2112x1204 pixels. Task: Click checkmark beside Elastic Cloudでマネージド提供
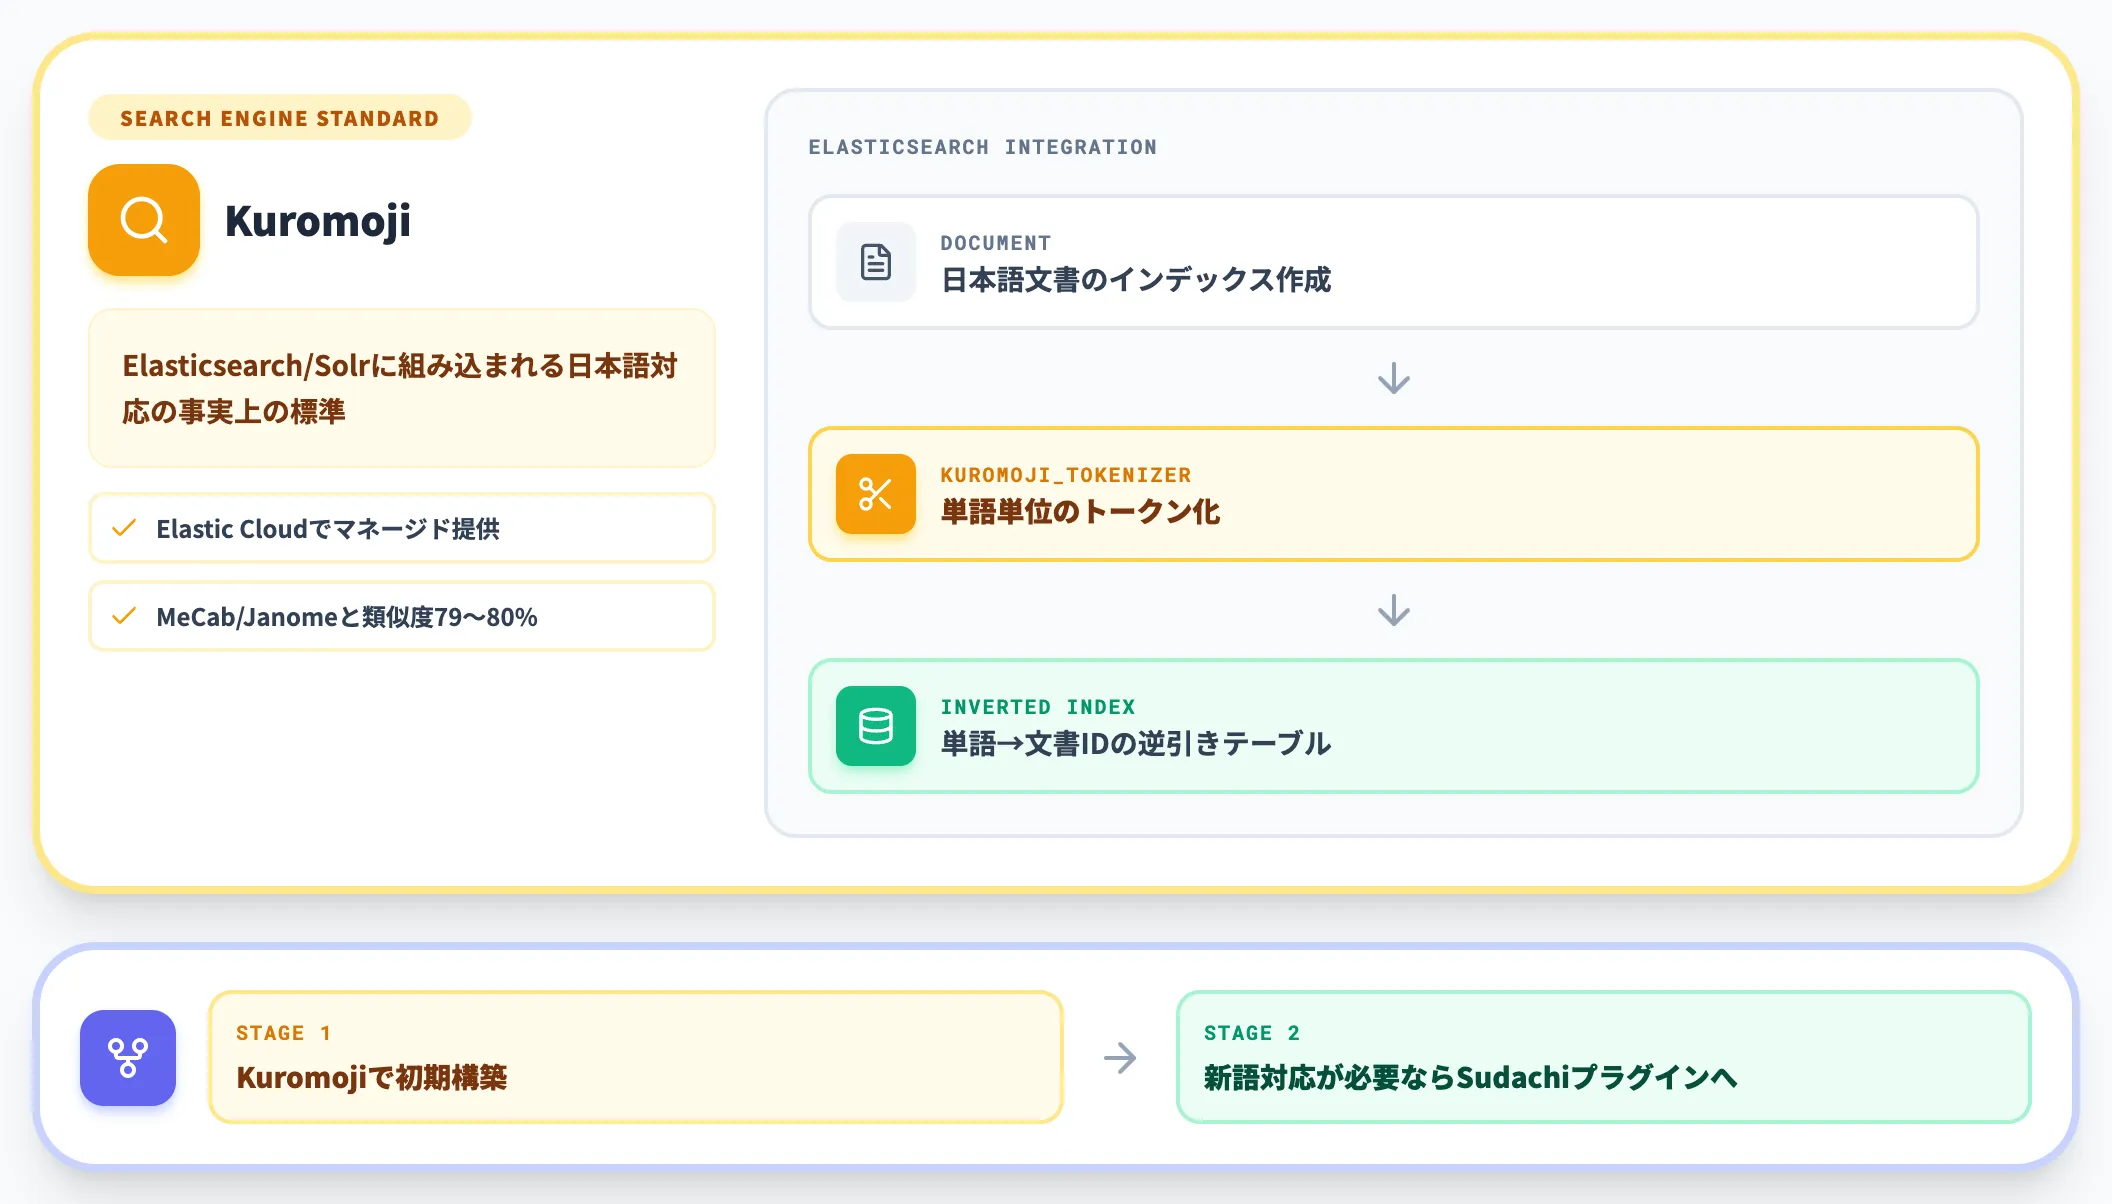coord(124,528)
